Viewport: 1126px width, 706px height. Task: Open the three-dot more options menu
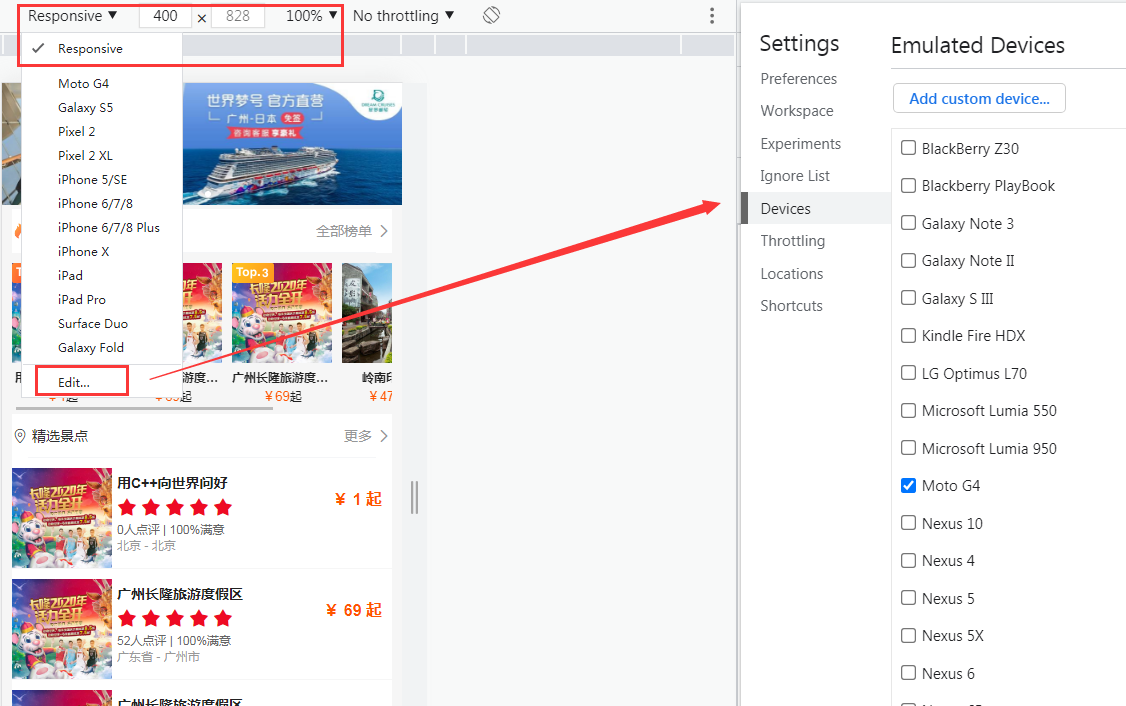click(712, 16)
